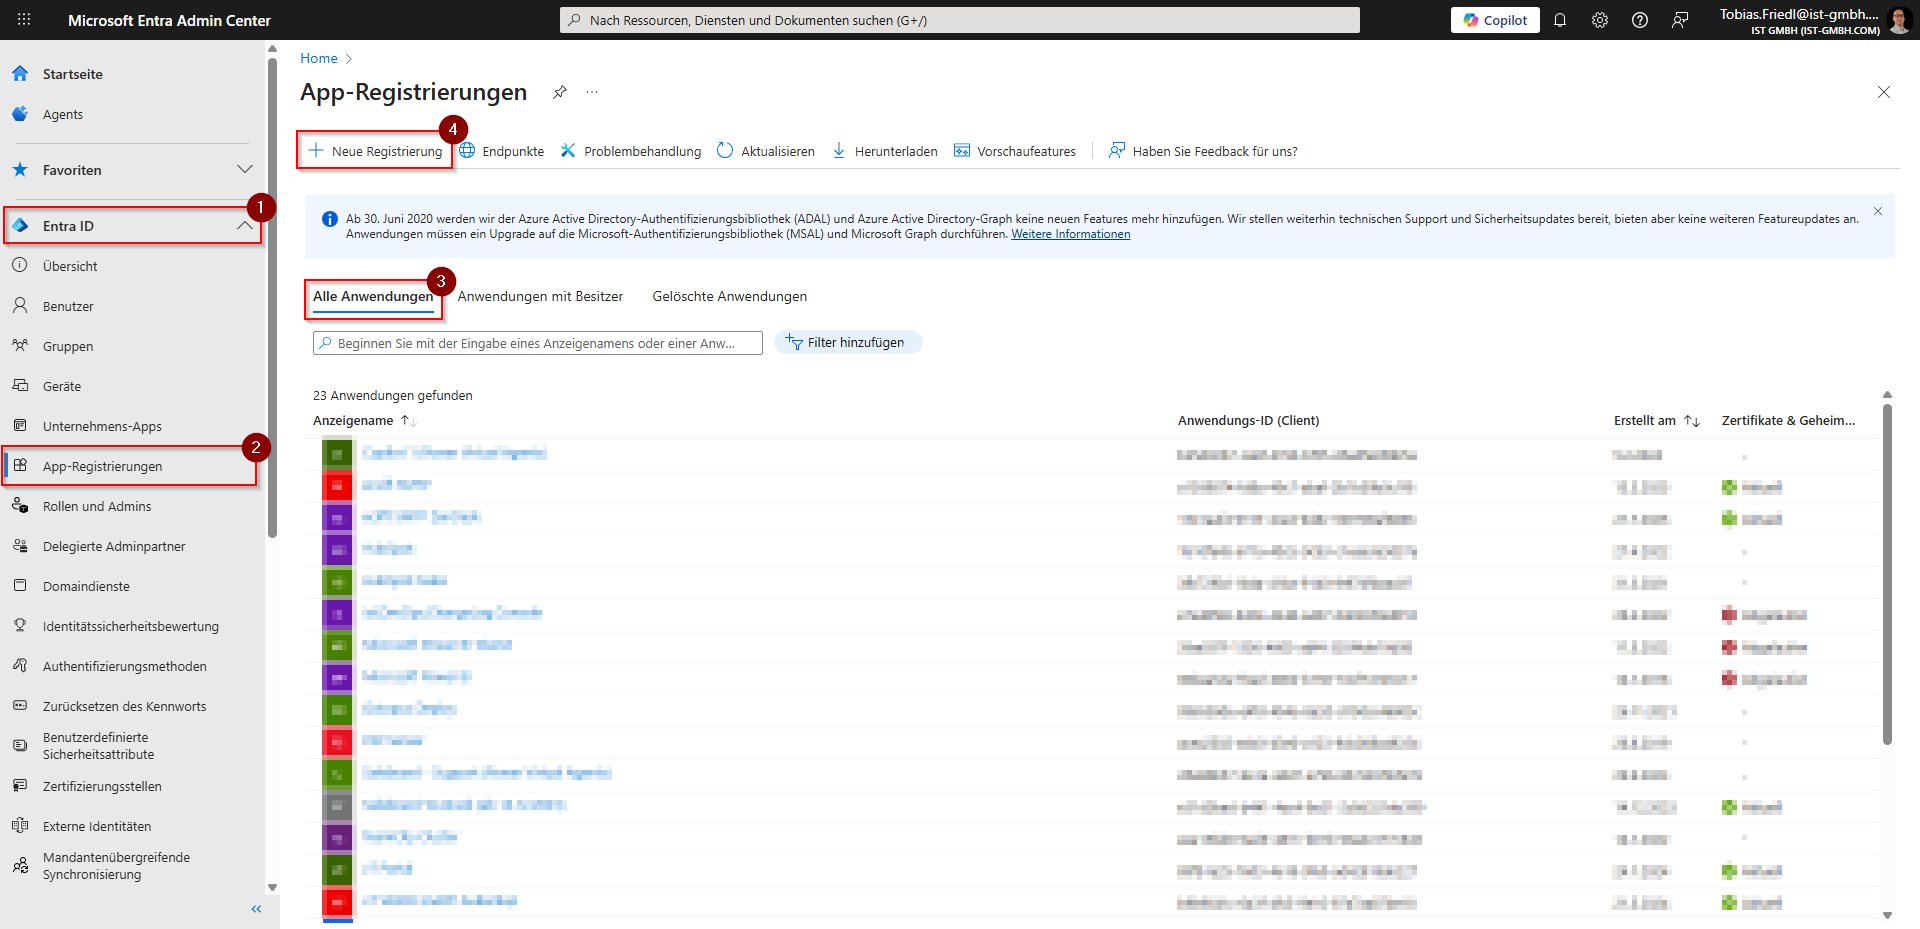Switch to Gelöschte Anwendungen tab
The width and height of the screenshot is (1920, 929).
729,297
